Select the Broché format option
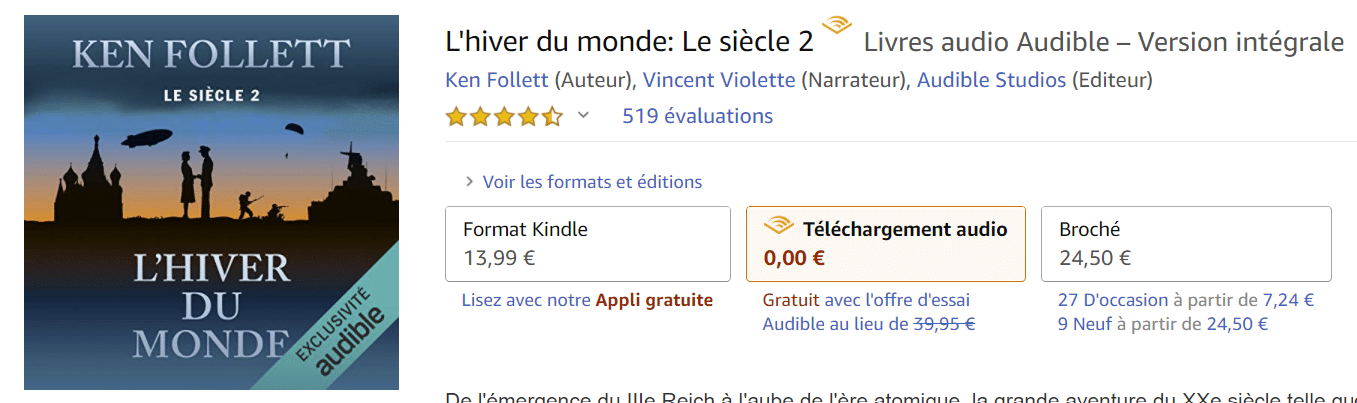This screenshot has height=403, width=1357. [x=1185, y=244]
